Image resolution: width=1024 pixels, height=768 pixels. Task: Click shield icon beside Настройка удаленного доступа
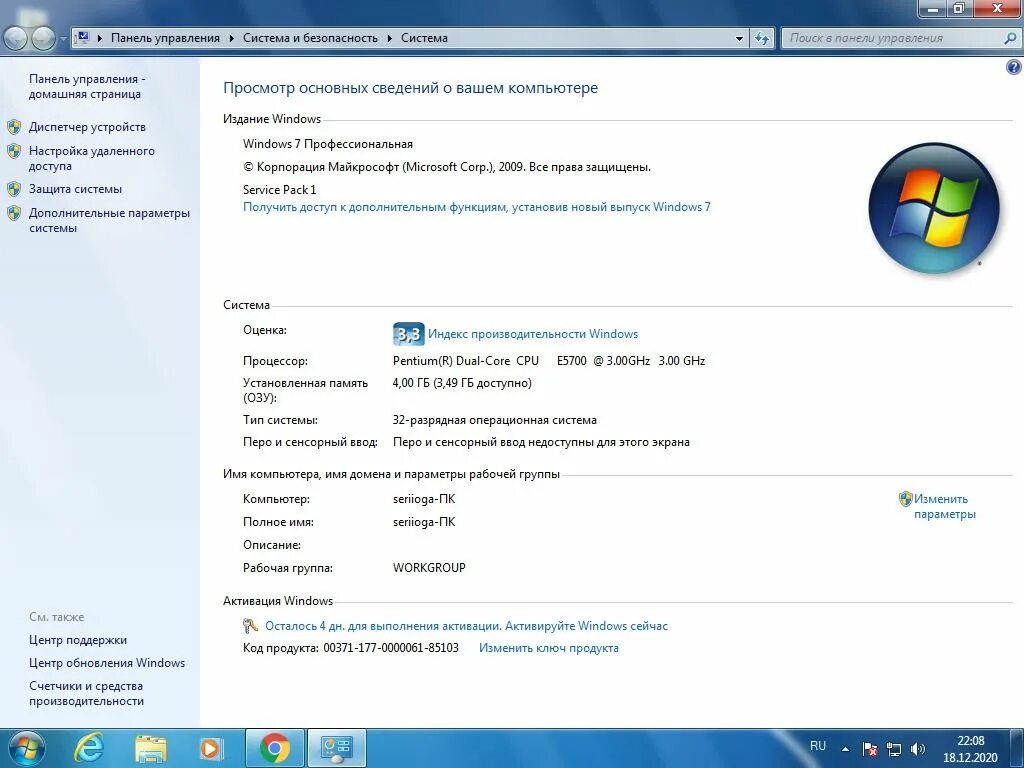[x=14, y=151]
